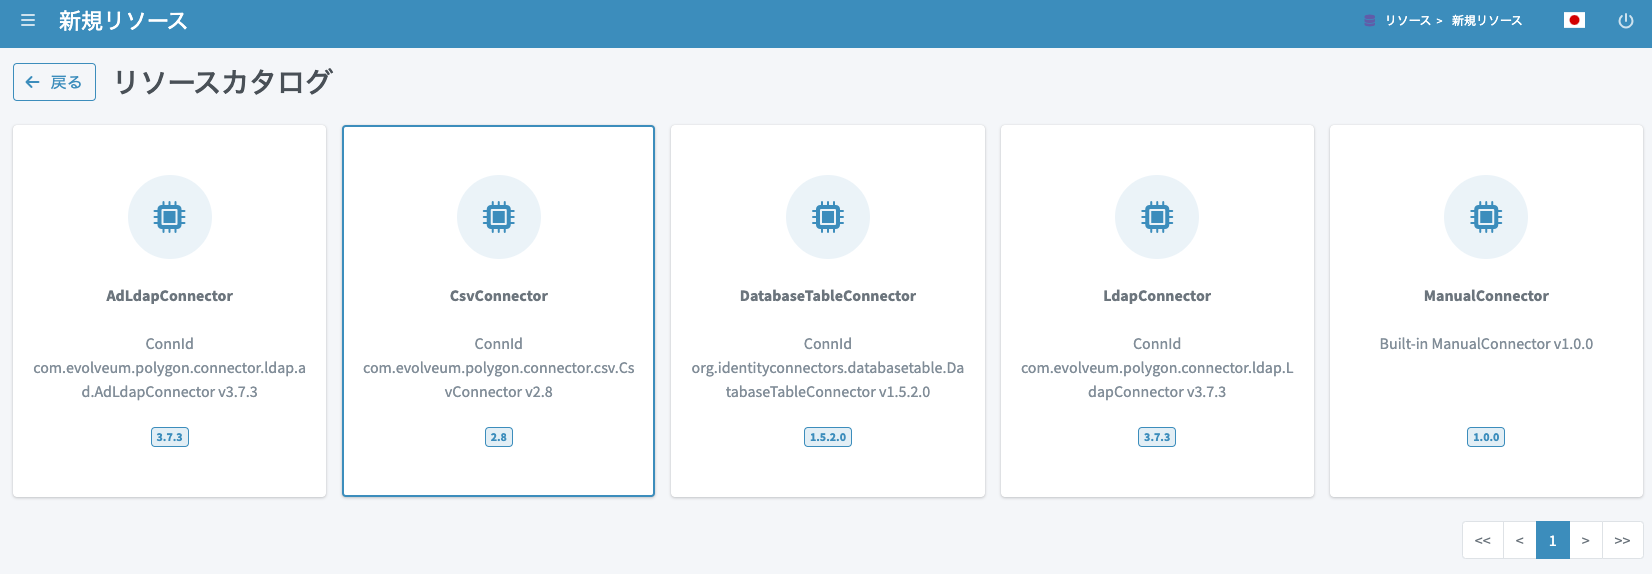Click the LdapConnector v3.7.3 description text

[x=1157, y=368]
